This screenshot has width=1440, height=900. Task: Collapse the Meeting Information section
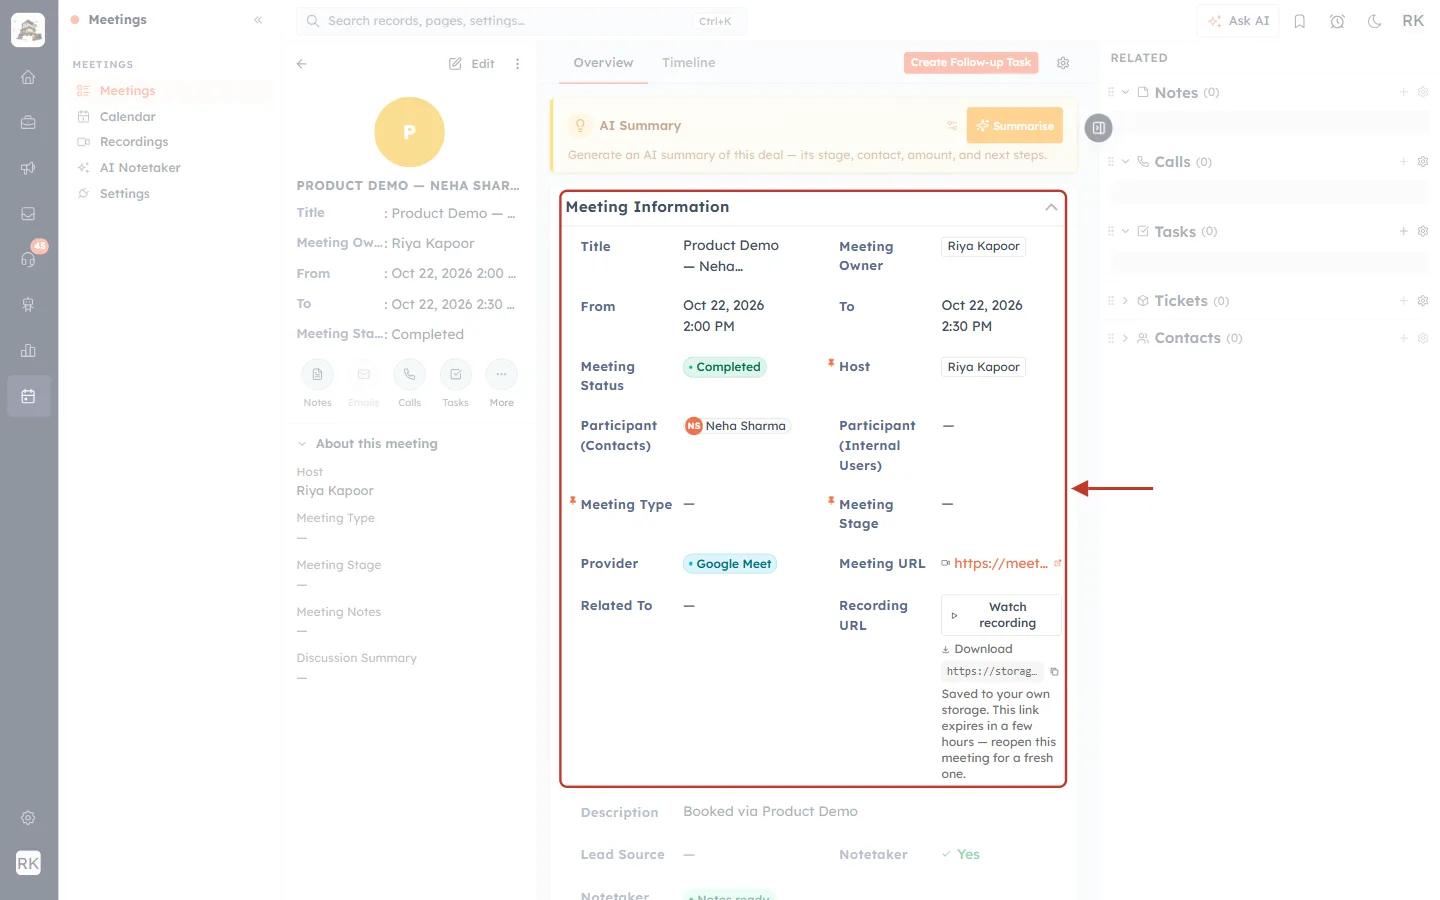[1051, 207]
